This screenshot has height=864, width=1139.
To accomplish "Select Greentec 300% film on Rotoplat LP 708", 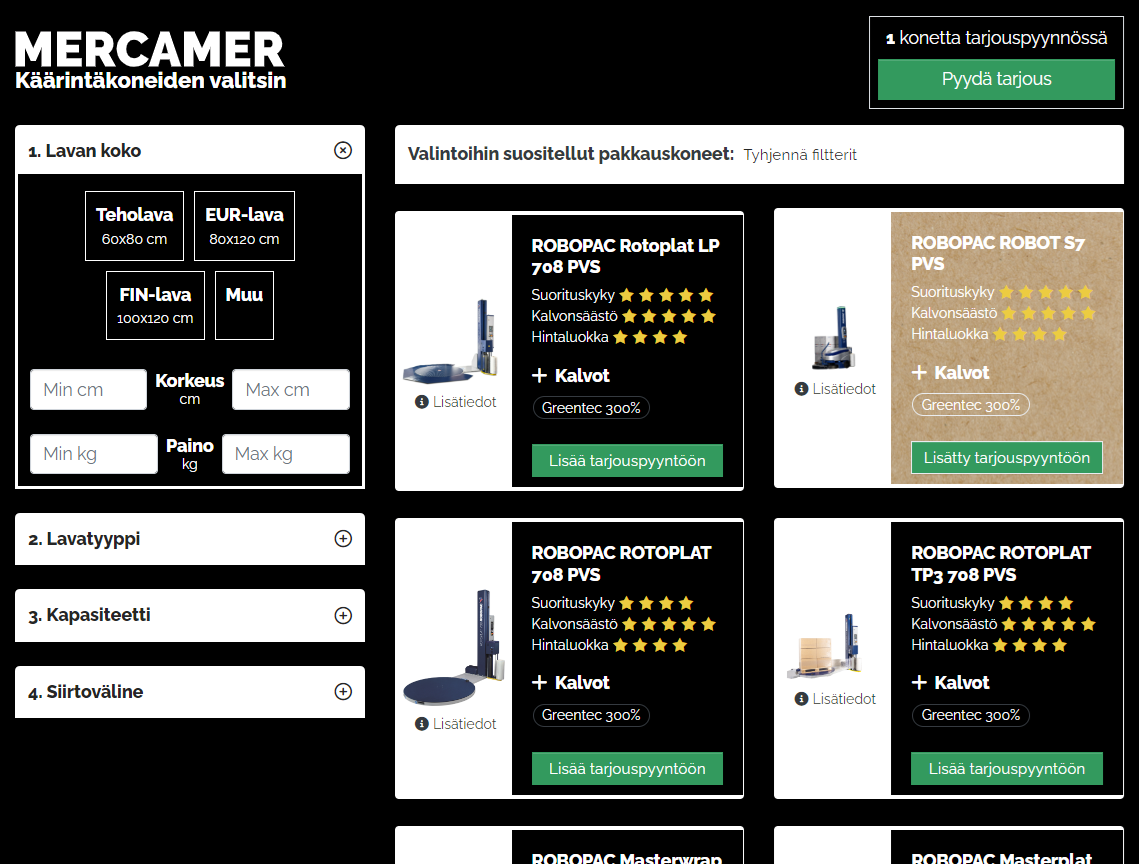I will click(591, 408).
